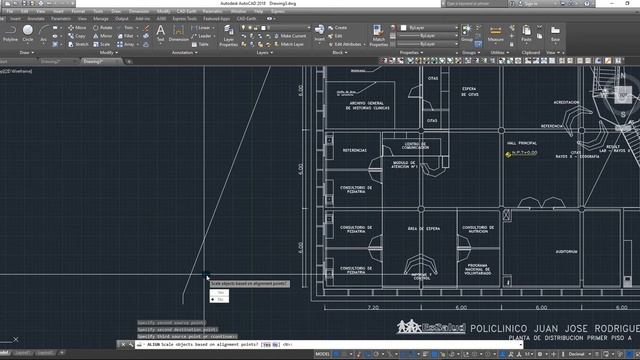The width and height of the screenshot is (640, 360).
Task: Click Match Properties tool
Action: coord(378,36)
